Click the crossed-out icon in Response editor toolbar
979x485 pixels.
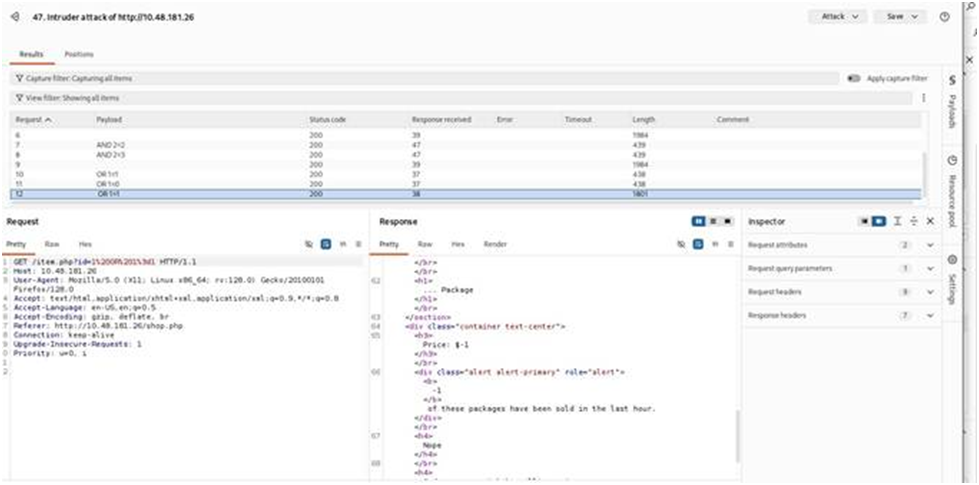point(681,244)
